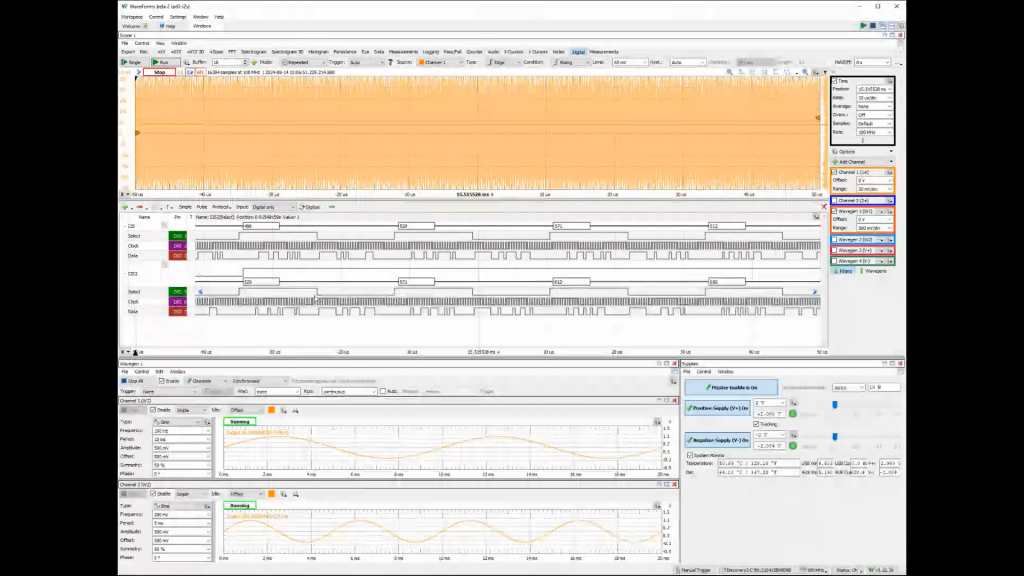
Task: Open the trigger Source Channel 1 dropdown
Action: [441, 62]
